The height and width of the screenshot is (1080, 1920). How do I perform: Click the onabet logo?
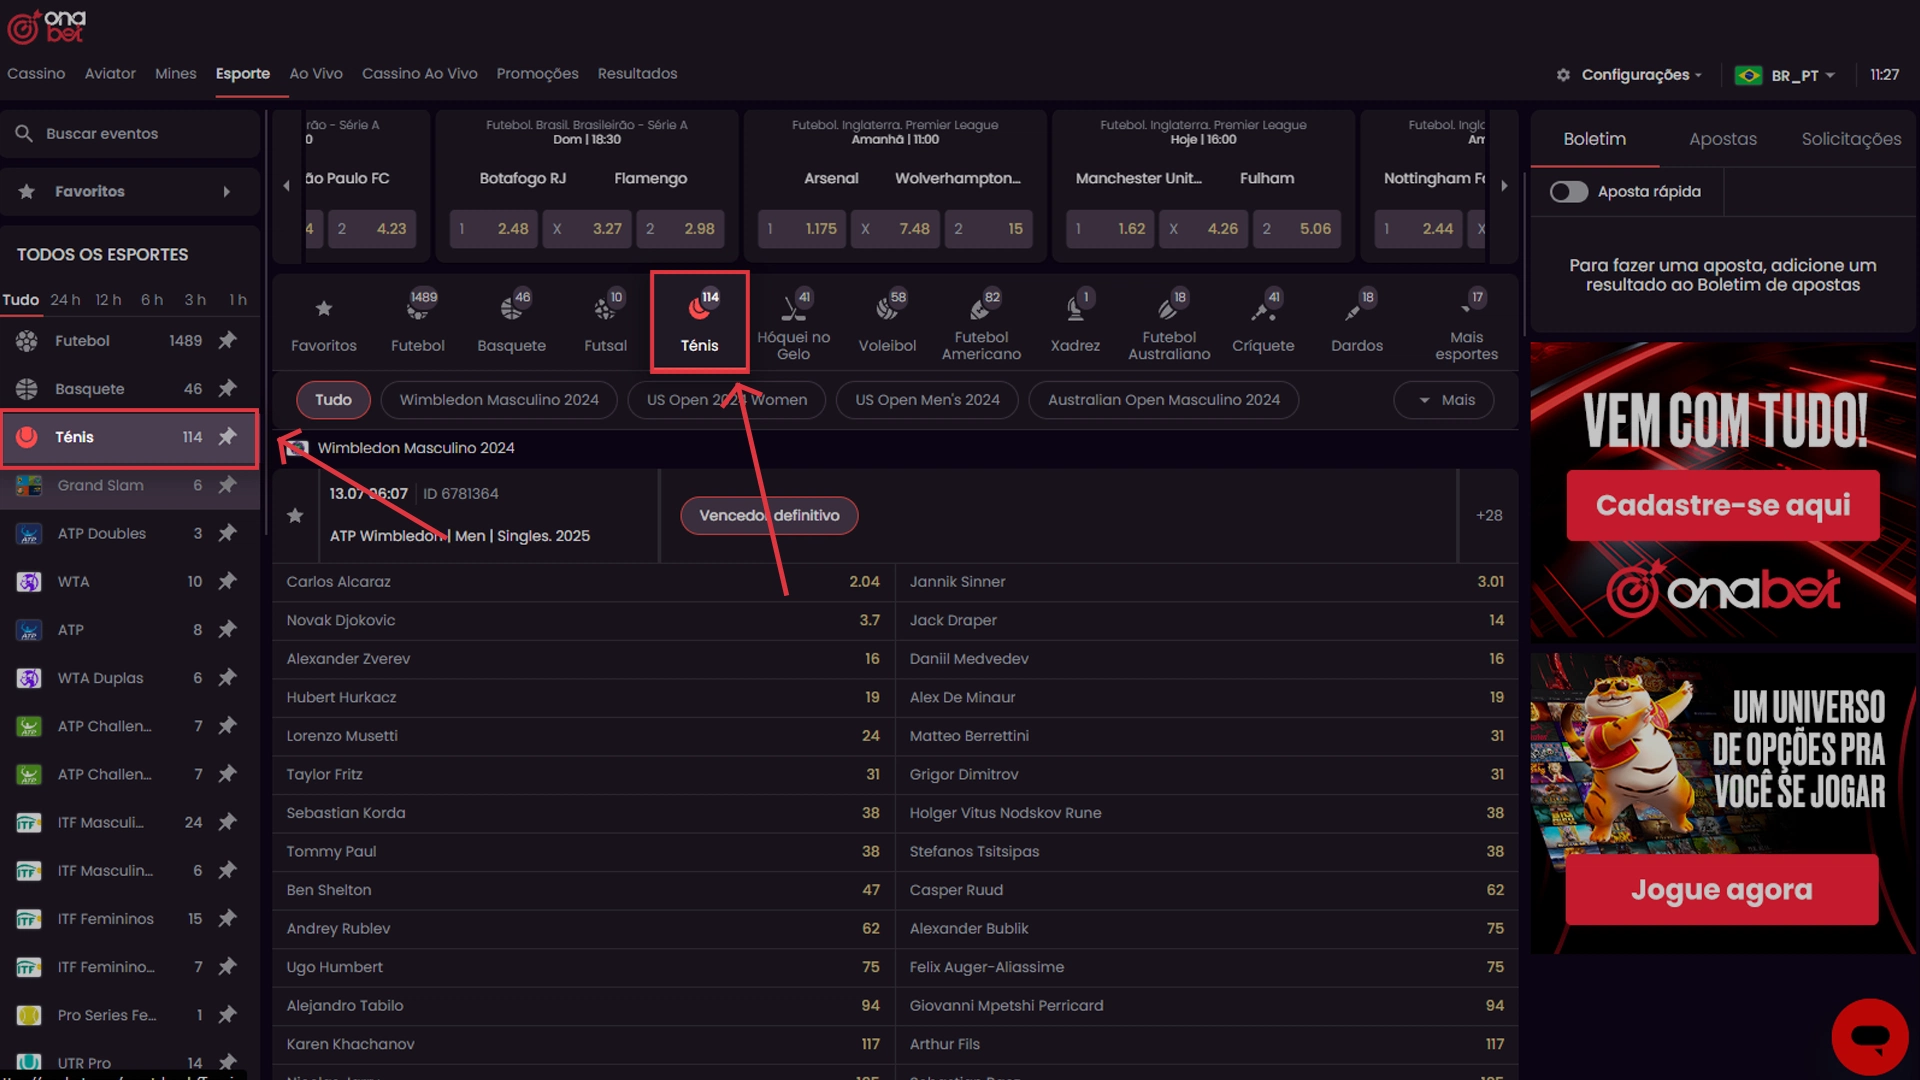(46, 27)
